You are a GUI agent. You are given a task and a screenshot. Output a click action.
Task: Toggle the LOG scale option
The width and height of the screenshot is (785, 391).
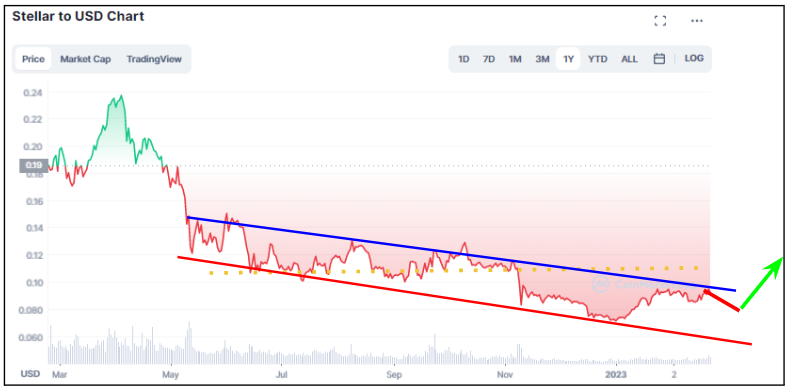pyautogui.click(x=694, y=59)
